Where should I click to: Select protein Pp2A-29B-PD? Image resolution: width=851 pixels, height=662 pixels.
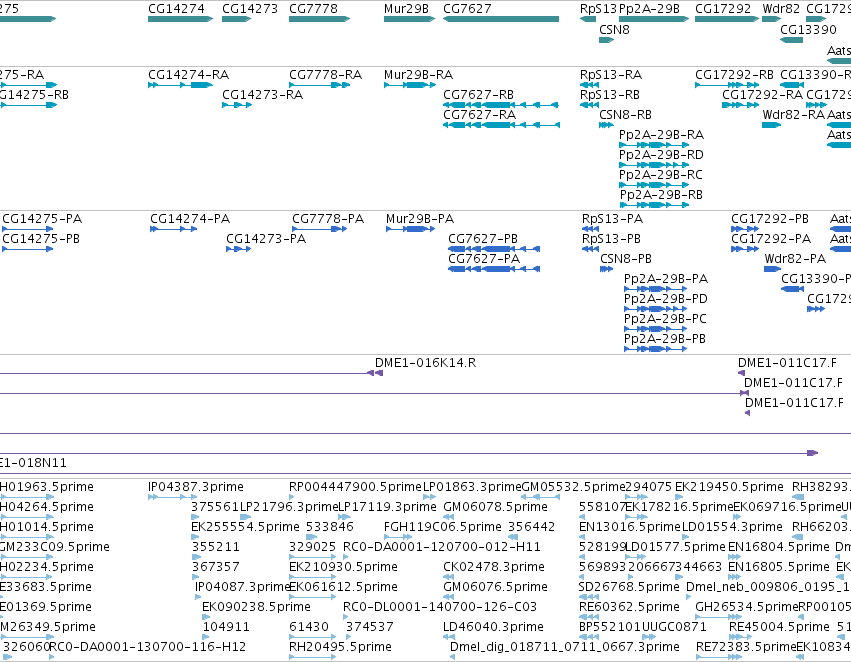(x=665, y=299)
